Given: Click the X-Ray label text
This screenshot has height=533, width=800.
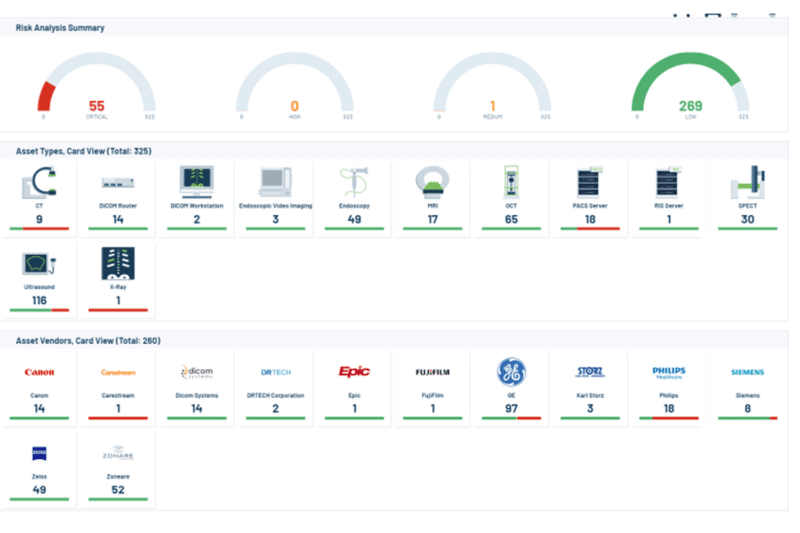Looking at the screenshot, I should pyautogui.click(x=118, y=287).
